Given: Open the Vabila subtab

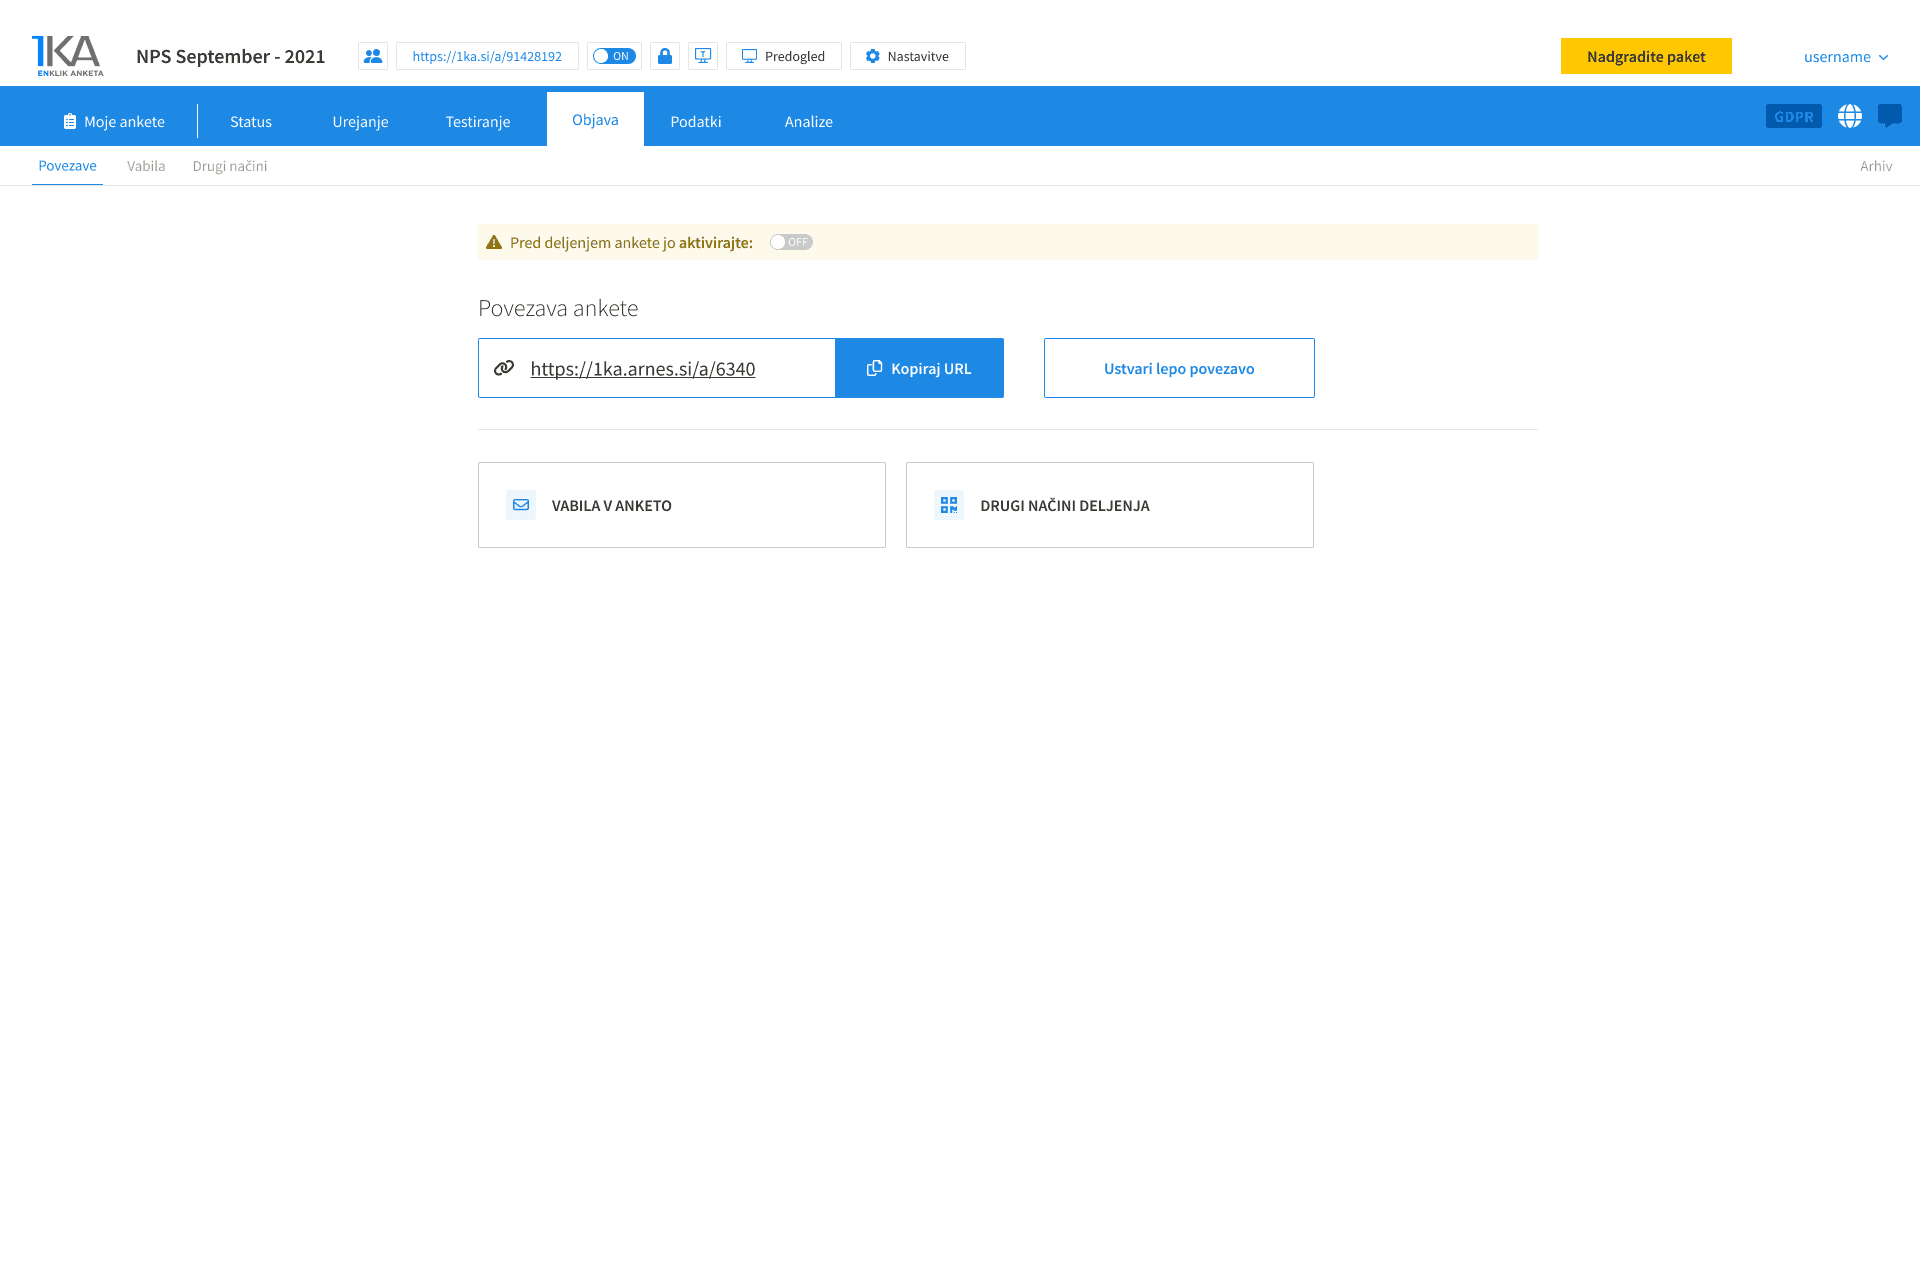Looking at the screenshot, I should [x=146, y=166].
